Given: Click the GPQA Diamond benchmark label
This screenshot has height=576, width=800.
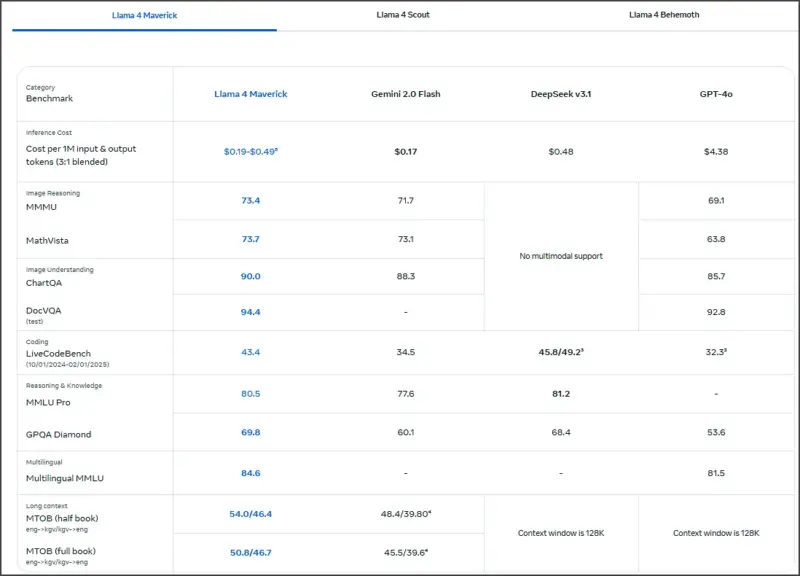Looking at the screenshot, I should coord(59,435).
